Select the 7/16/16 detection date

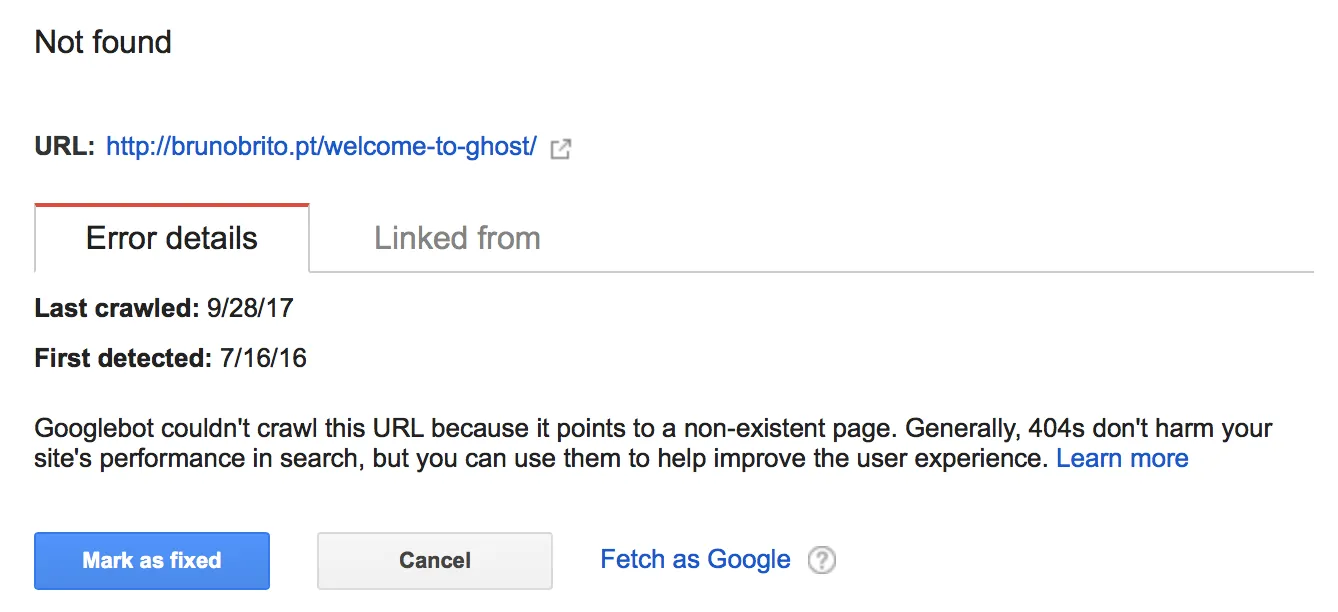pos(263,358)
